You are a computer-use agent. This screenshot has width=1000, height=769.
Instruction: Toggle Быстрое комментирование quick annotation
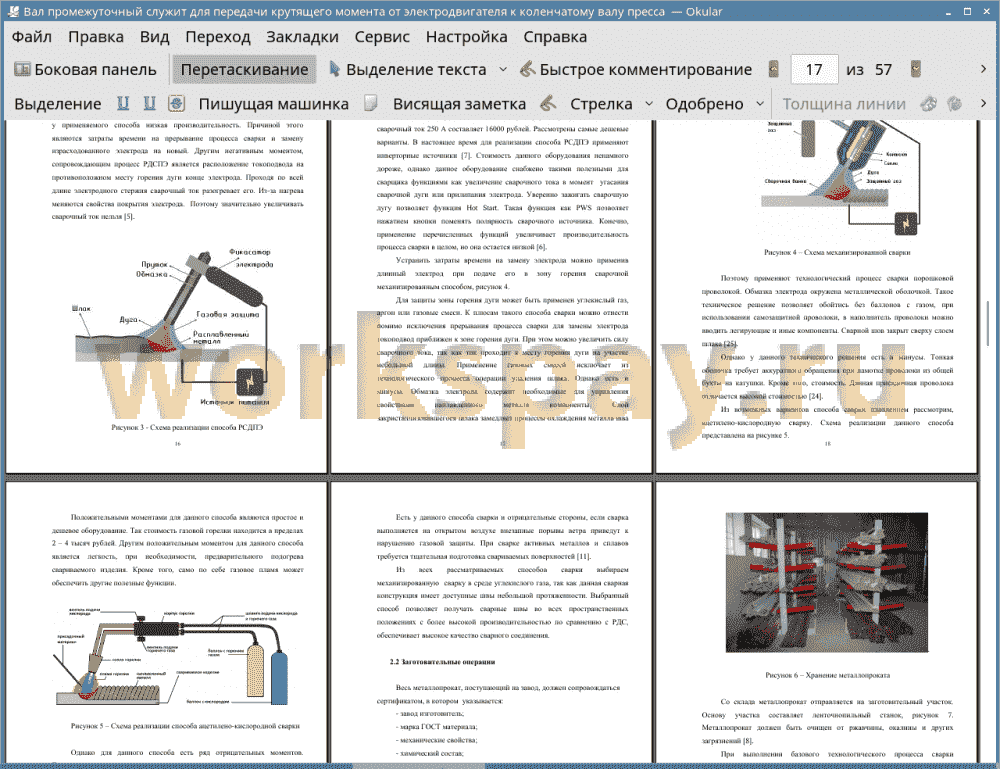point(636,69)
